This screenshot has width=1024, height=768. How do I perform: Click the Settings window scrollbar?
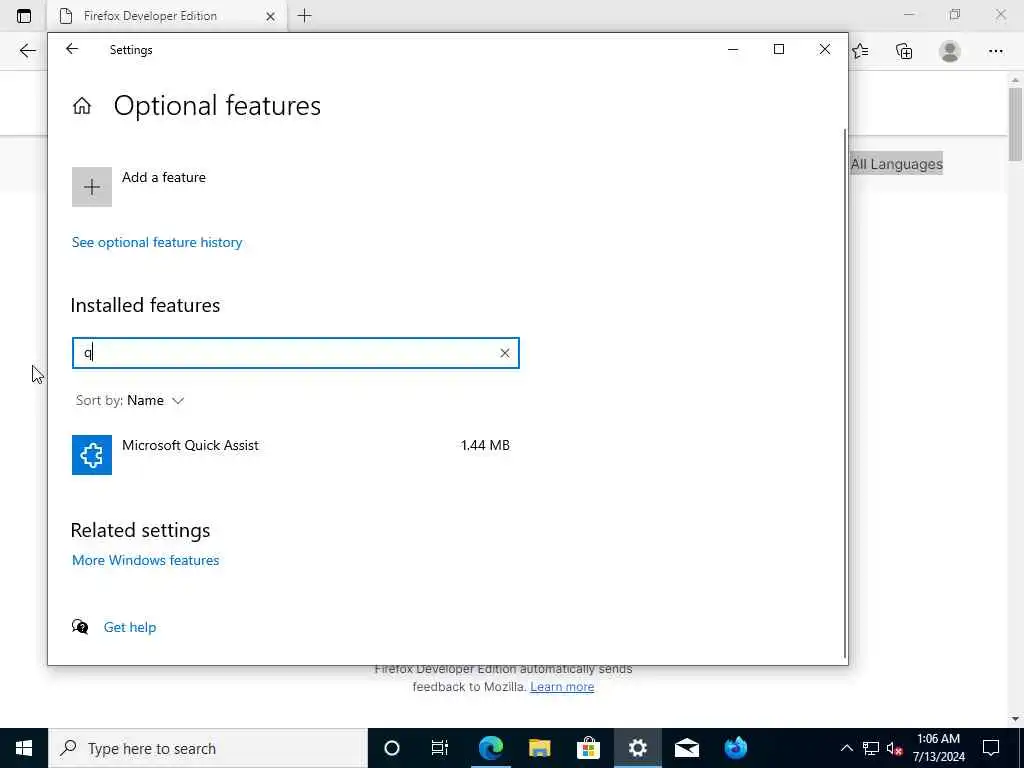tap(846, 392)
